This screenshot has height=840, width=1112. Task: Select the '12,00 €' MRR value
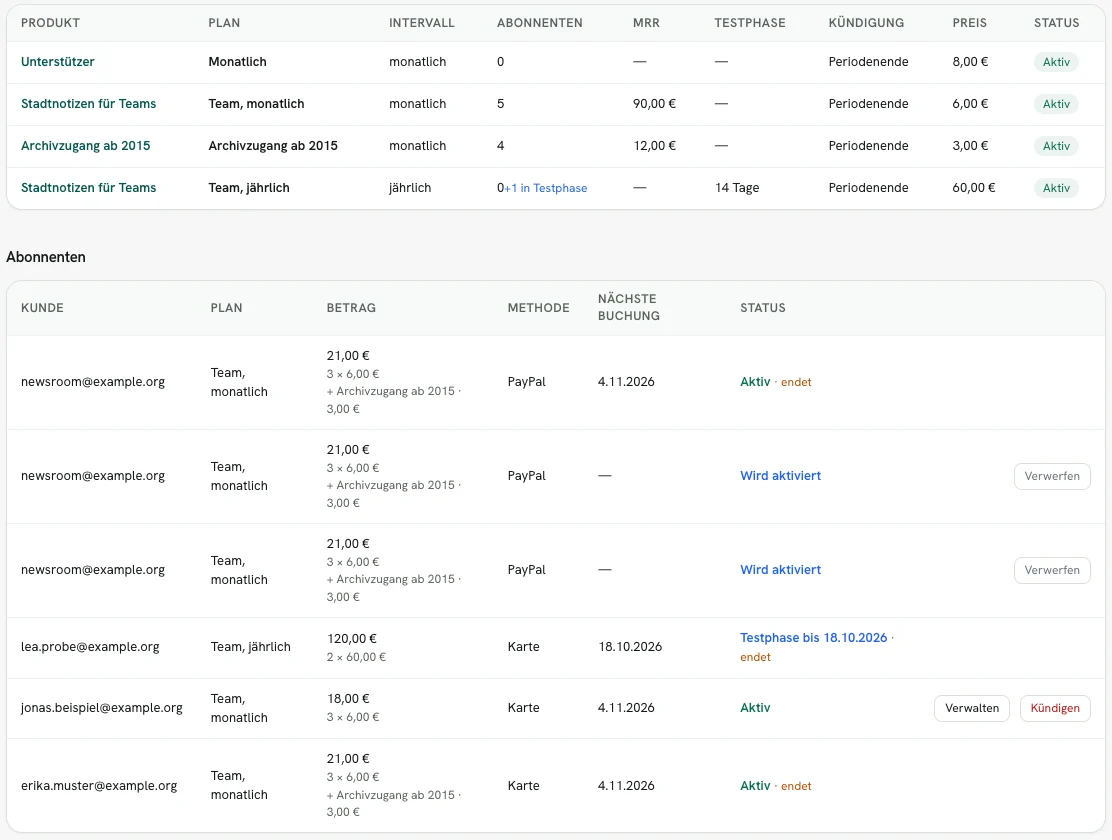654,145
